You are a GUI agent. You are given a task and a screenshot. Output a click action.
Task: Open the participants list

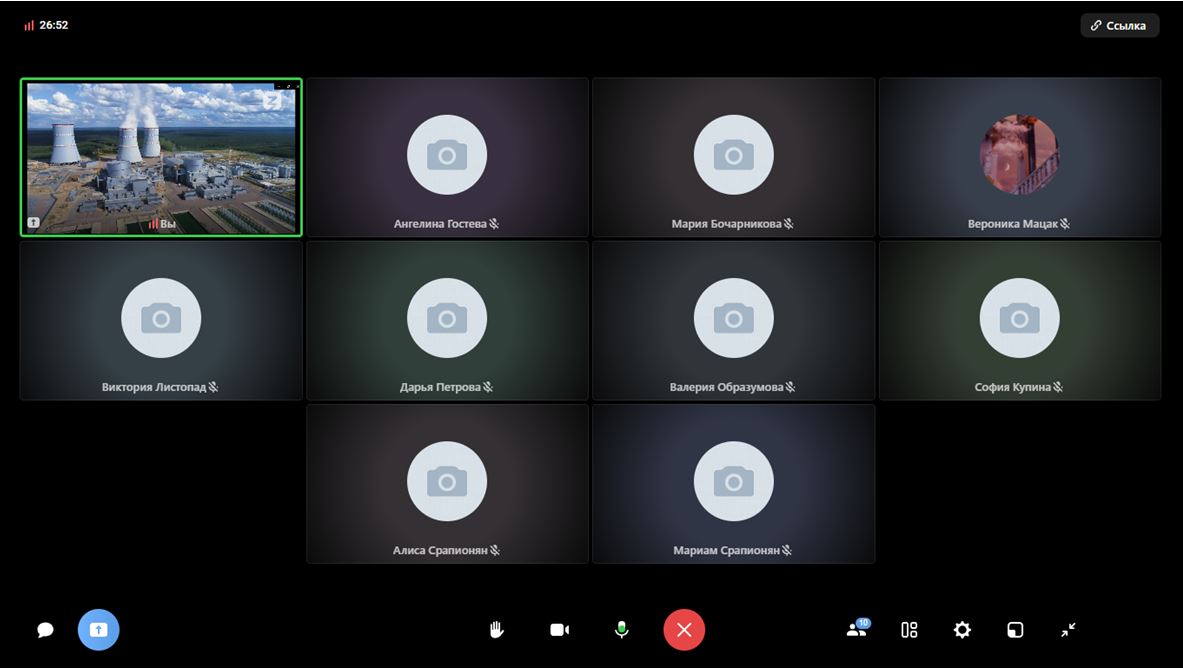[858, 629]
